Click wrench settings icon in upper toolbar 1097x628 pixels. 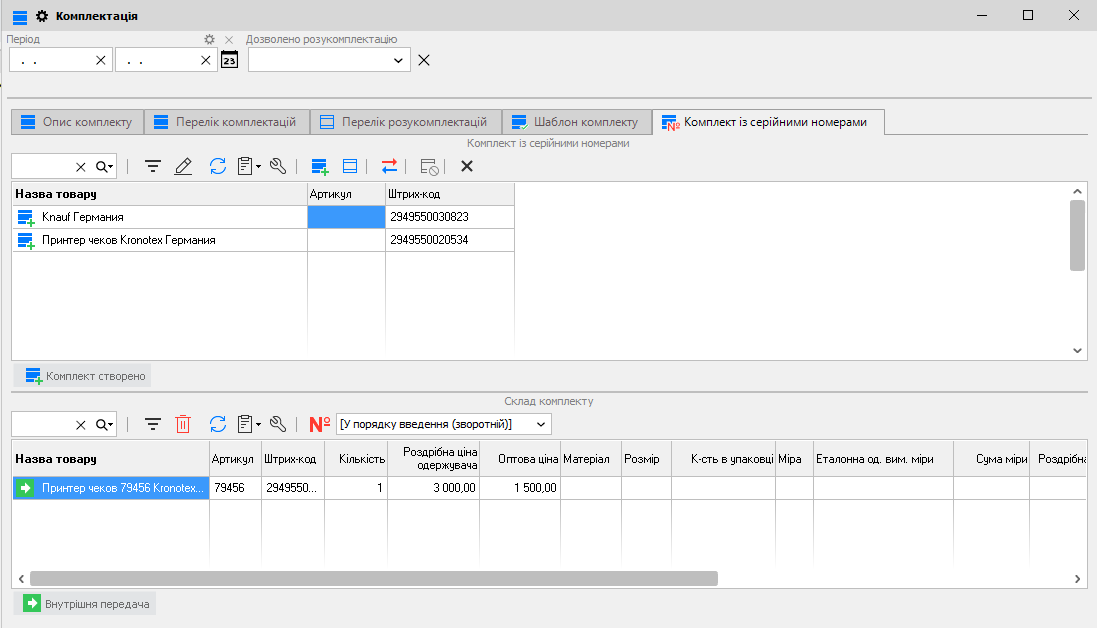tap(278, 167)
